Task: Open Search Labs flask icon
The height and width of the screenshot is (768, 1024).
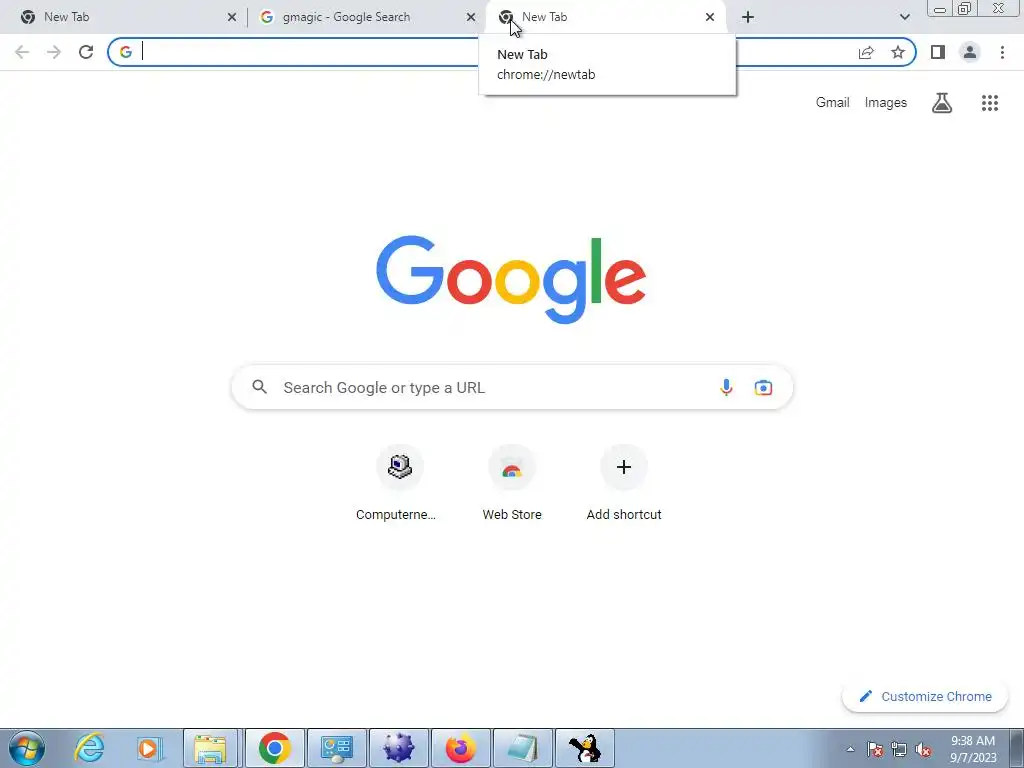Action: 942,103
